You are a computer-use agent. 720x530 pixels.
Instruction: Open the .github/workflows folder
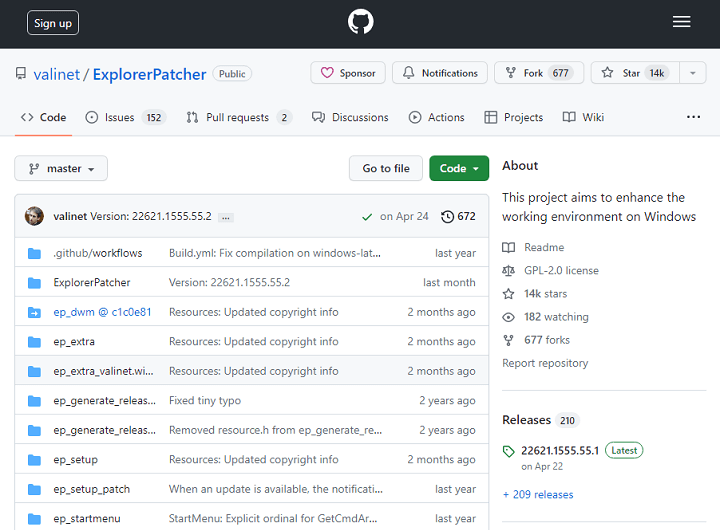tap(98, 253)
